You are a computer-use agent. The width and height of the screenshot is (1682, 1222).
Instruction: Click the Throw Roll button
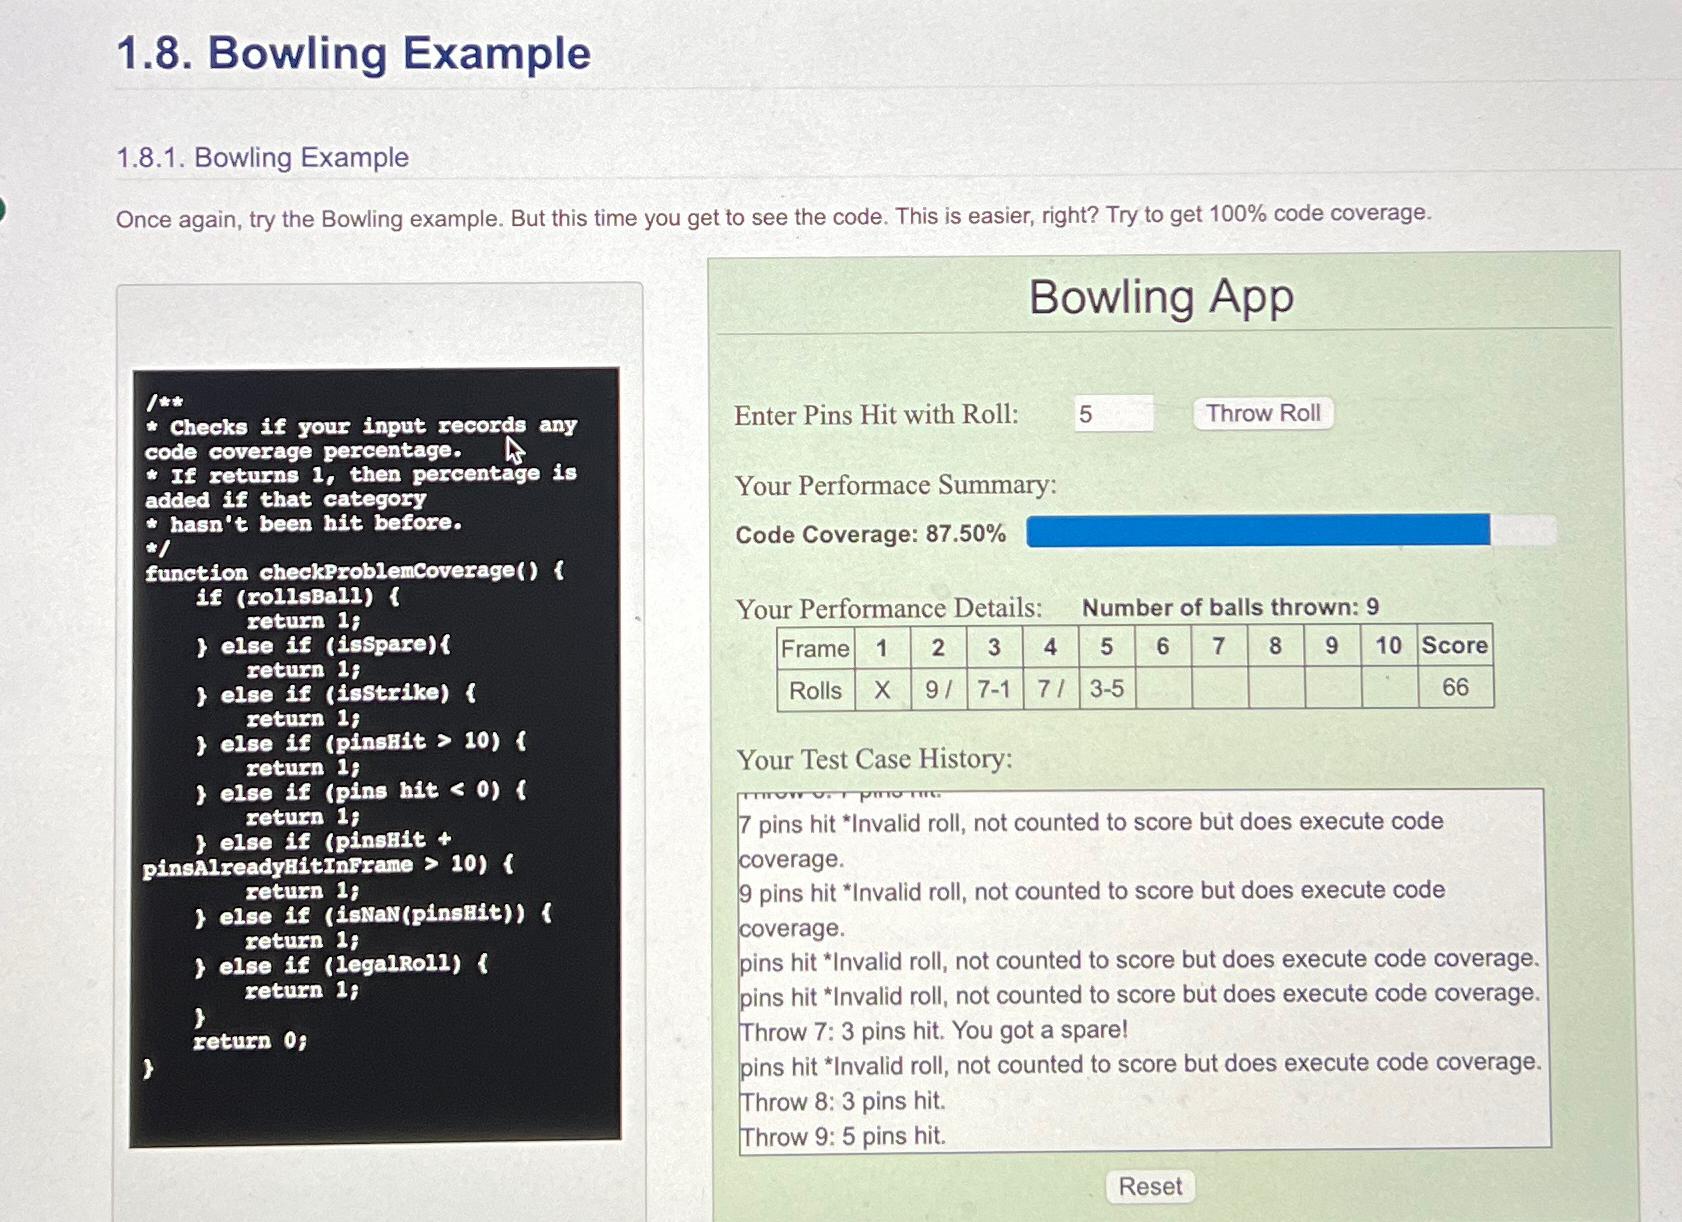(1263, 413)
